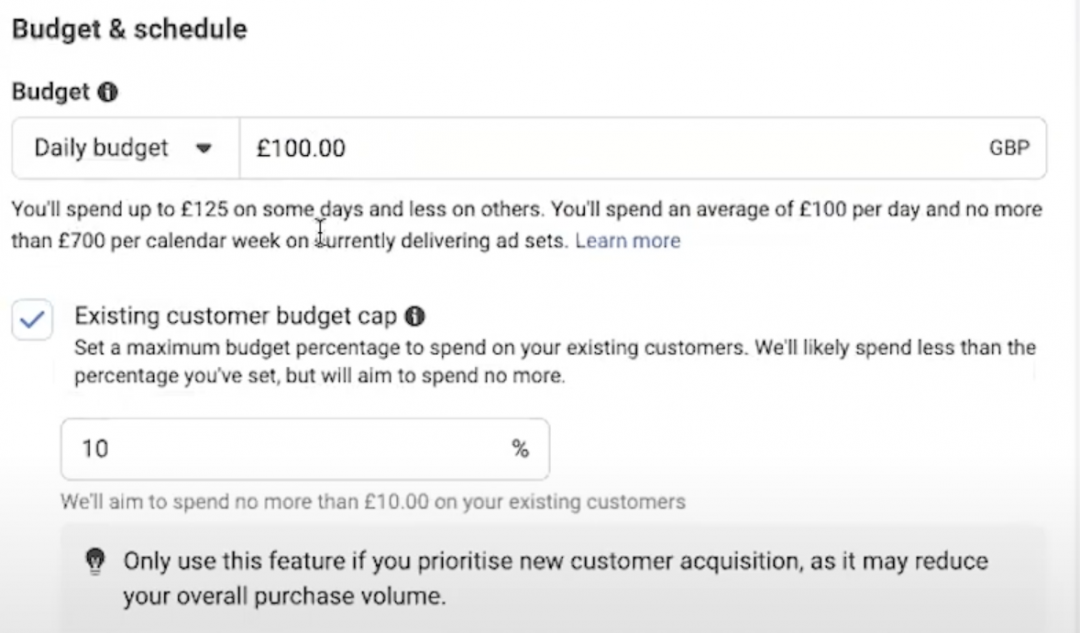Click the 'your overall purchase volume' tip line
Screen dimensions: 1080x633
(284, 596)
